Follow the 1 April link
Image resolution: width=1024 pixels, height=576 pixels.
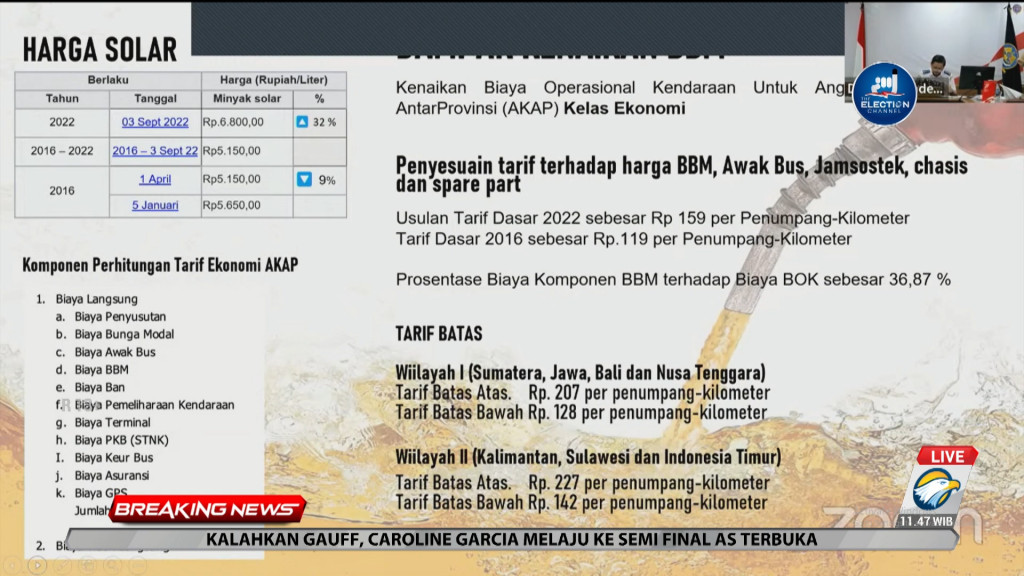pos(155,180)
